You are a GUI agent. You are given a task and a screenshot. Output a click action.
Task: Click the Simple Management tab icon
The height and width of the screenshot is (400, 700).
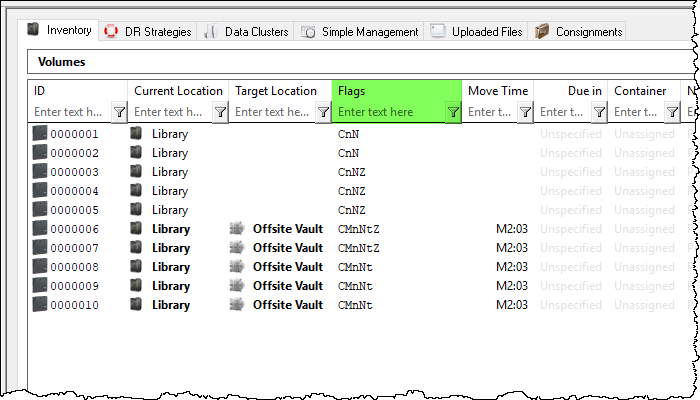click(x=308, y=32)
